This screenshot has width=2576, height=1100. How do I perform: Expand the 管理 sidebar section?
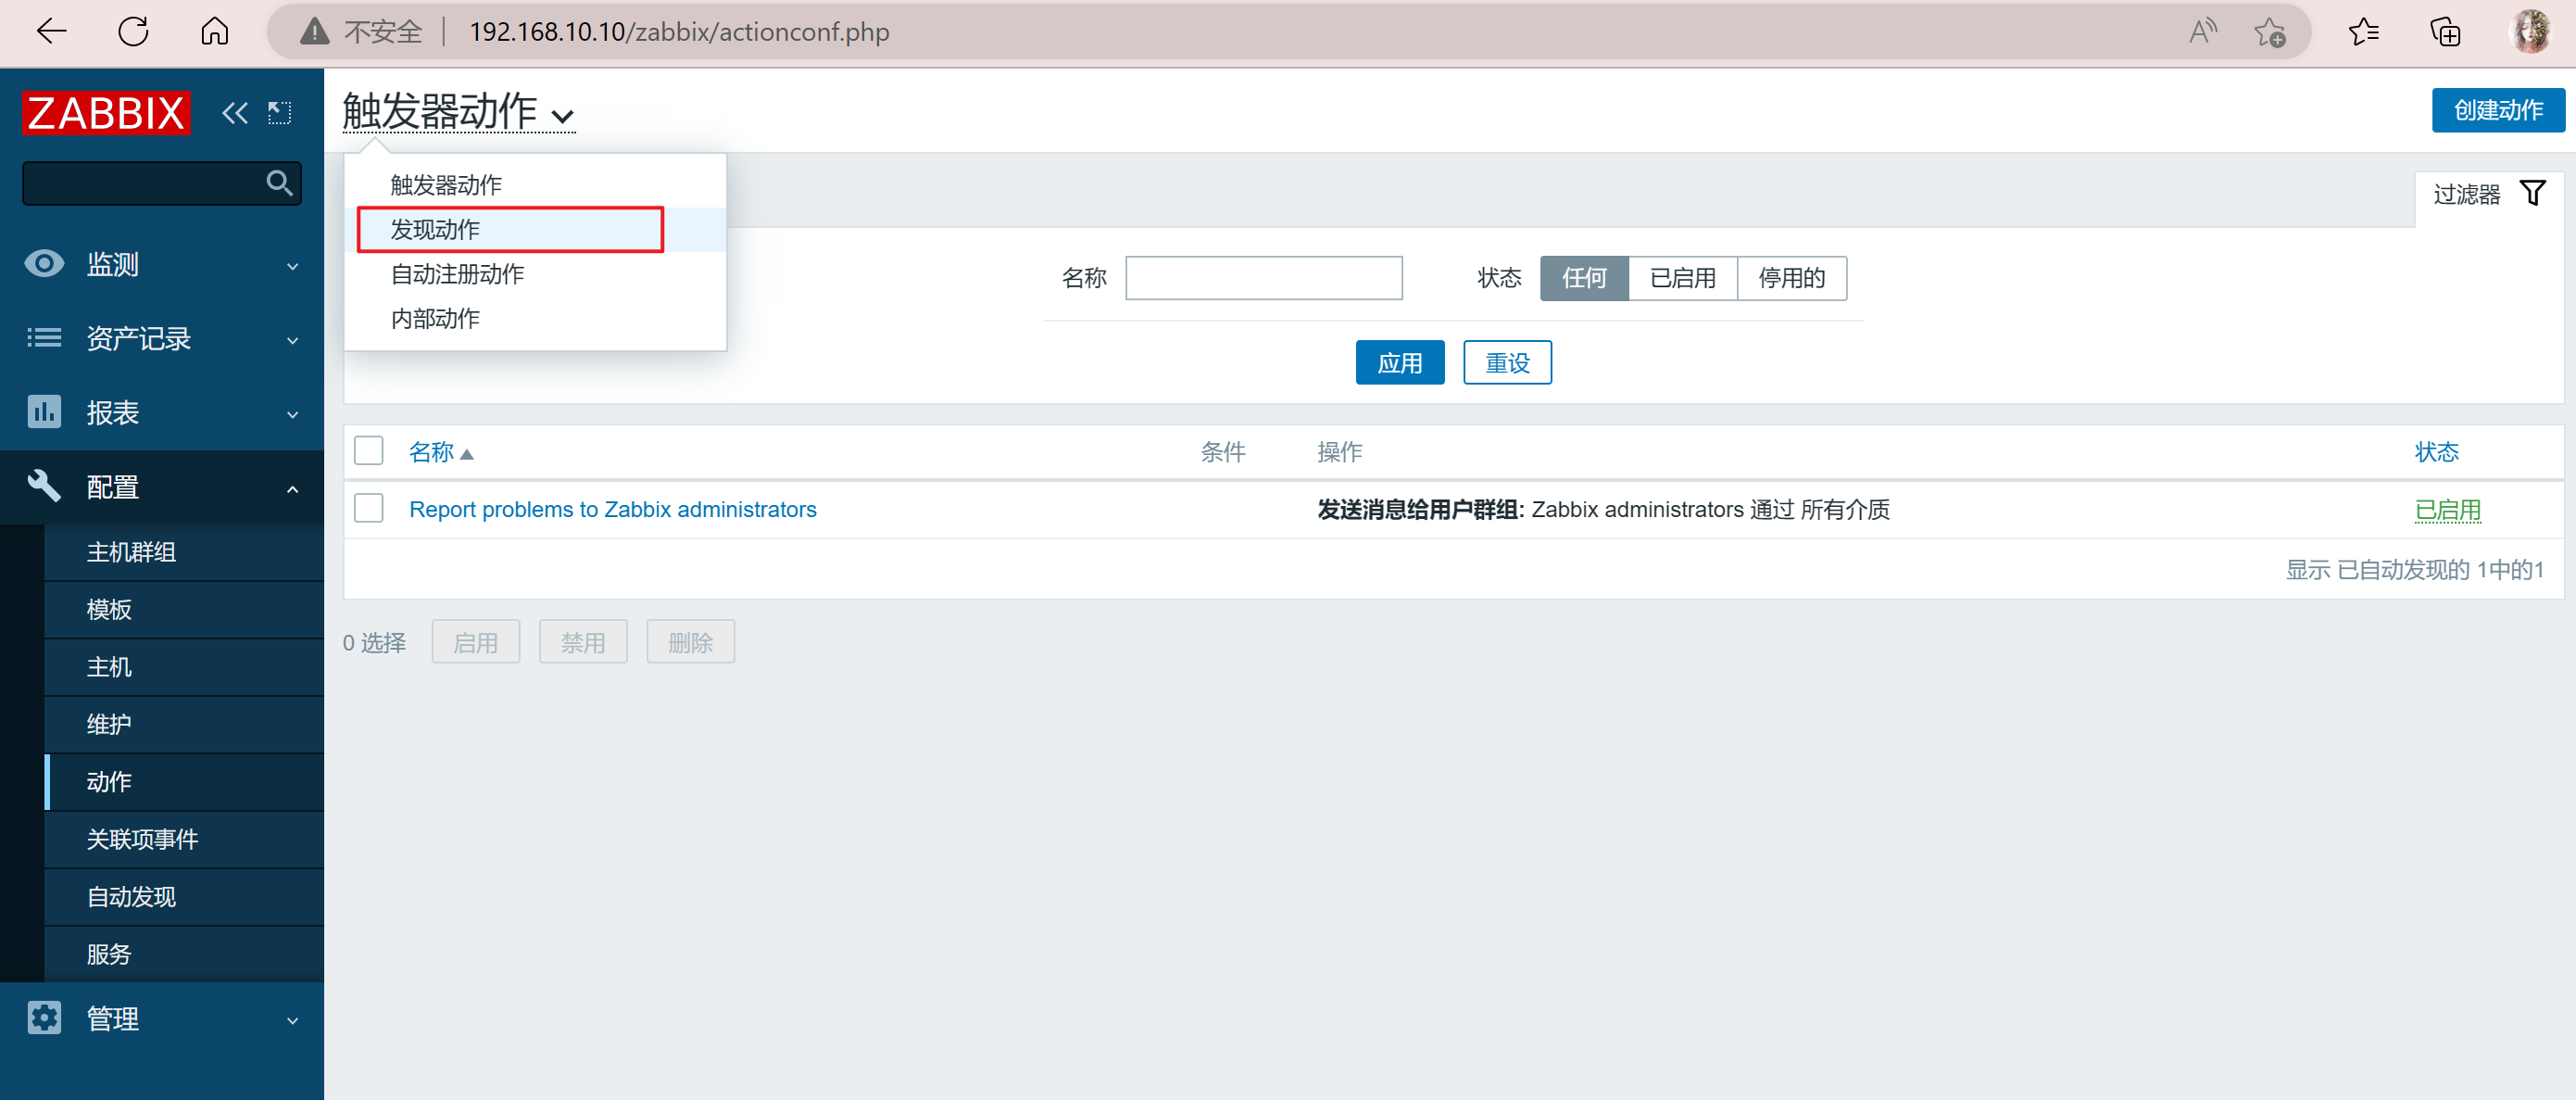pos(162,1018)
